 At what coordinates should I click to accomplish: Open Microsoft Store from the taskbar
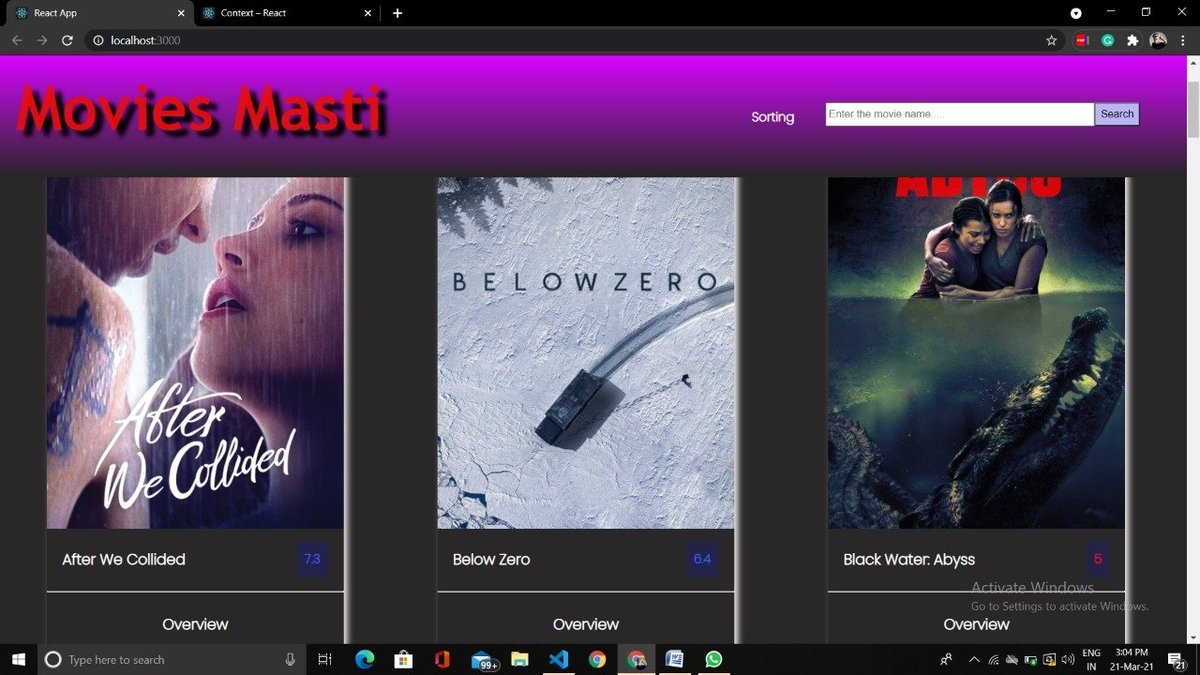(x=403, y=659)
